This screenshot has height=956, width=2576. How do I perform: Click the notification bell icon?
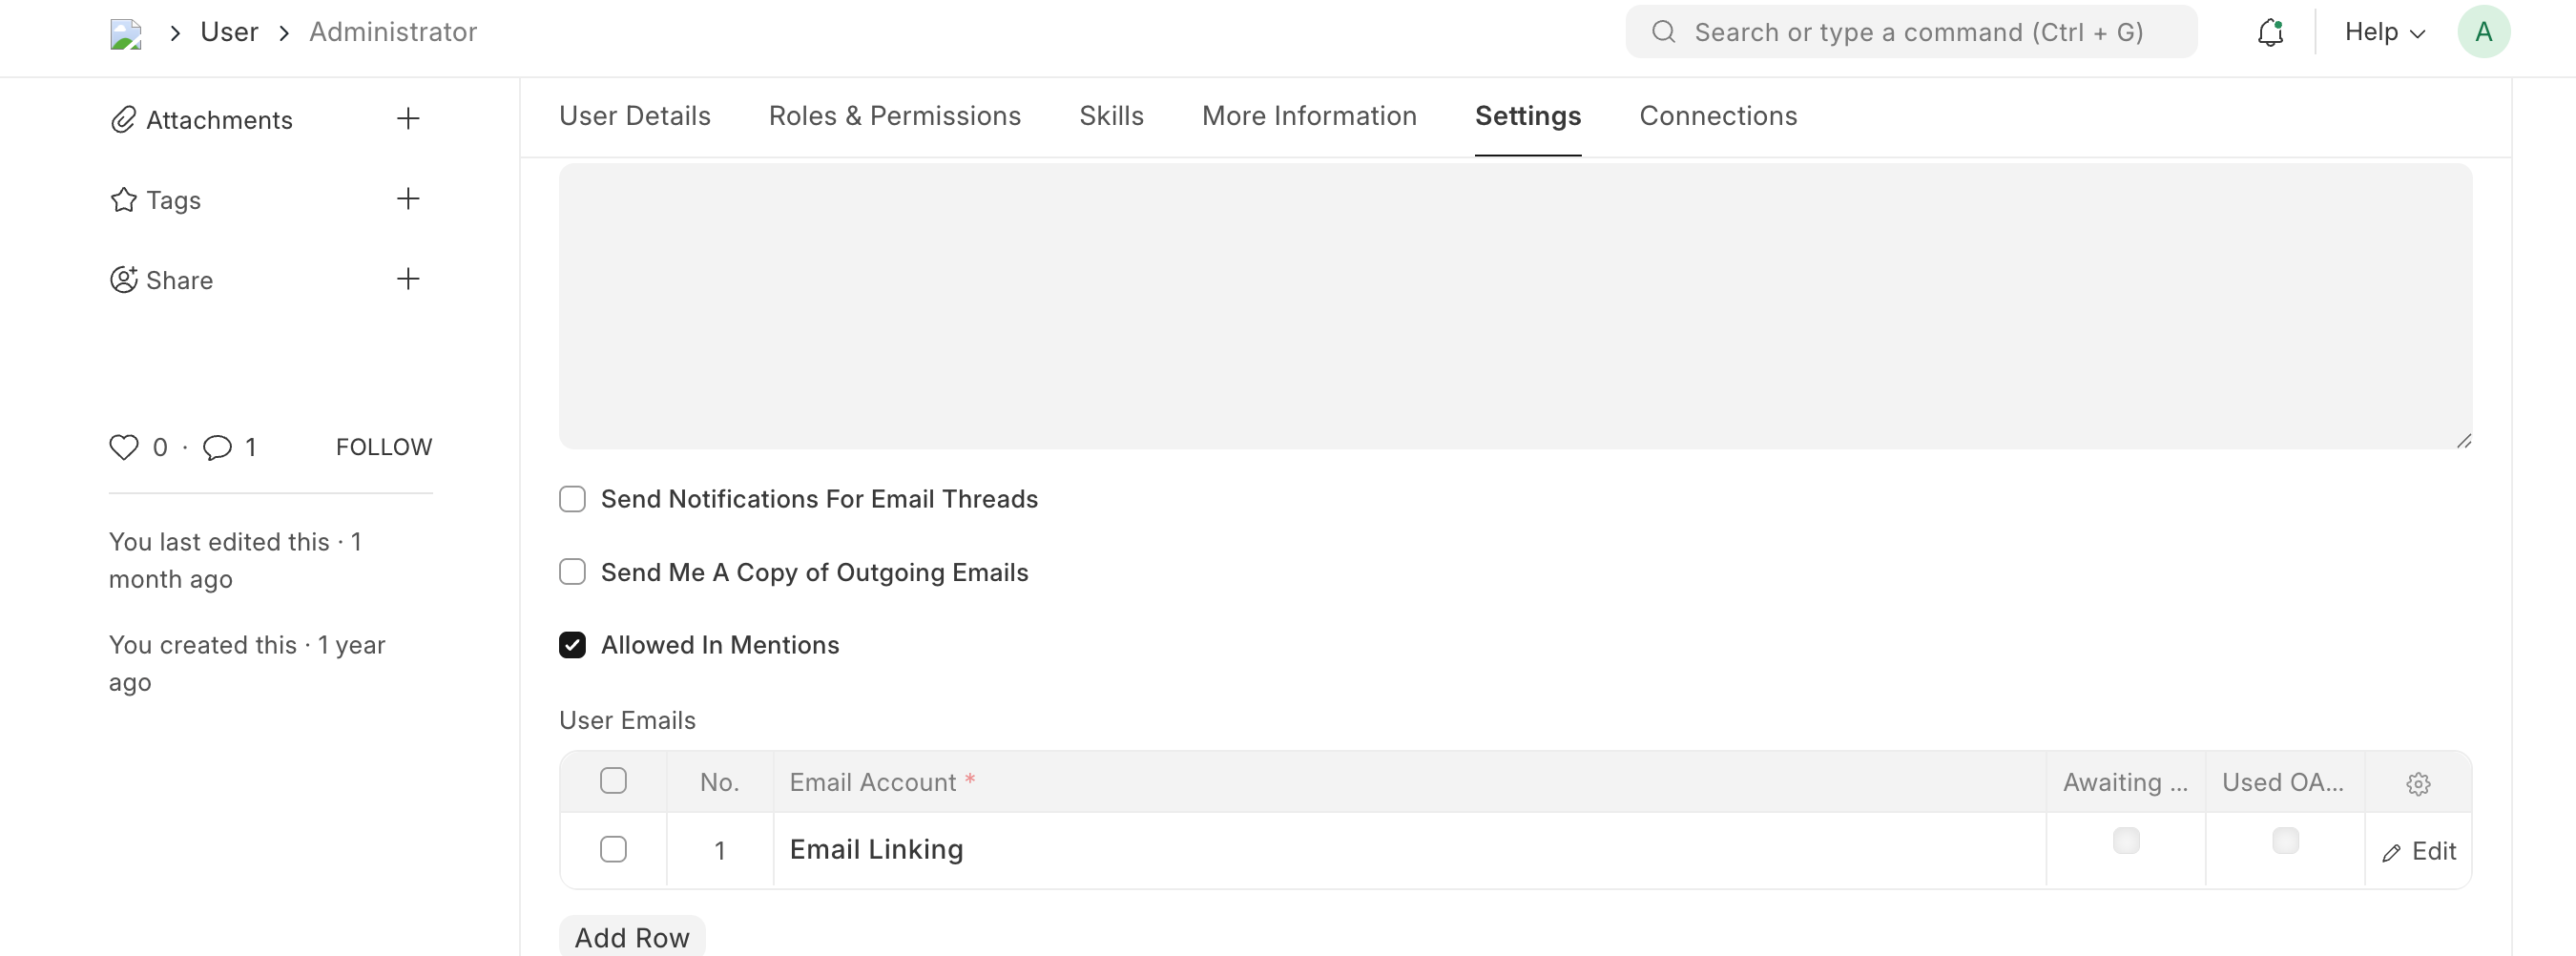[x=2270, y=33]
